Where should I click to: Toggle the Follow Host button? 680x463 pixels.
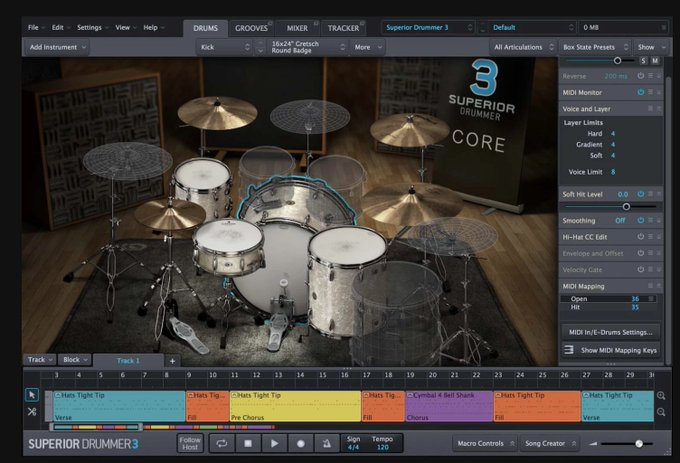190,443
